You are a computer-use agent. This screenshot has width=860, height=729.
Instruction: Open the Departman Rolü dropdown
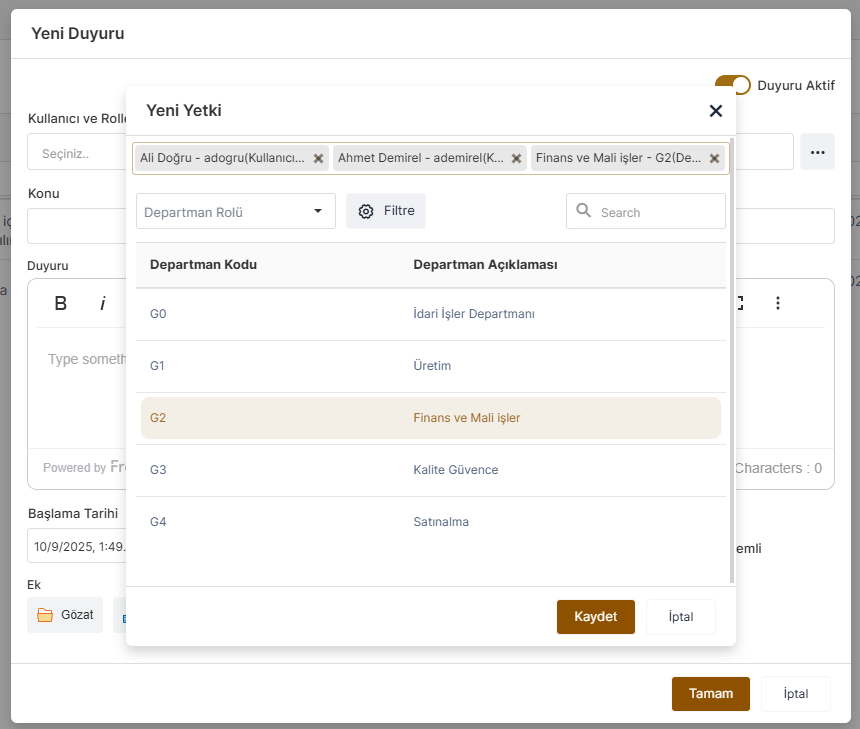coord(235,212)
